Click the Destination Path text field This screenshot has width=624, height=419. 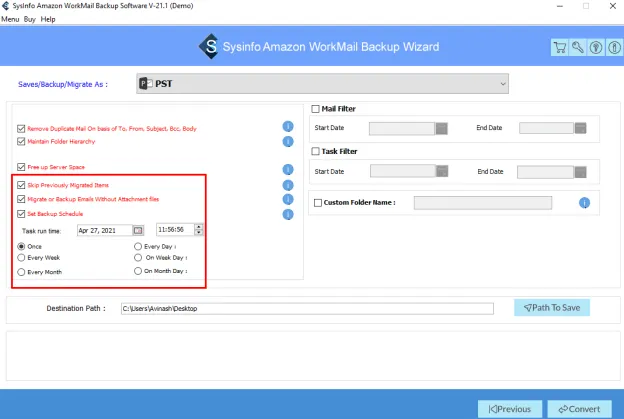pos(306,308)
